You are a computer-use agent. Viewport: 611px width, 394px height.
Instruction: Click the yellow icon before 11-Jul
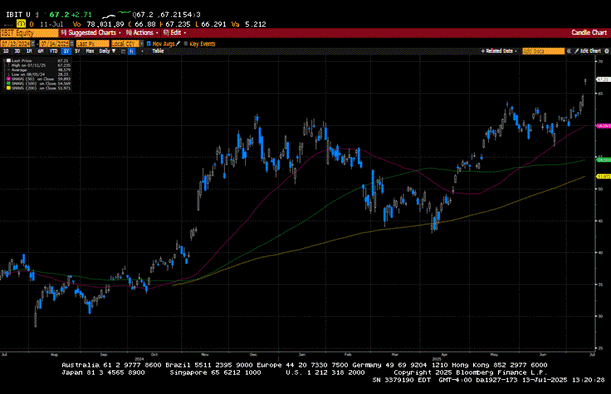[21, 24]
